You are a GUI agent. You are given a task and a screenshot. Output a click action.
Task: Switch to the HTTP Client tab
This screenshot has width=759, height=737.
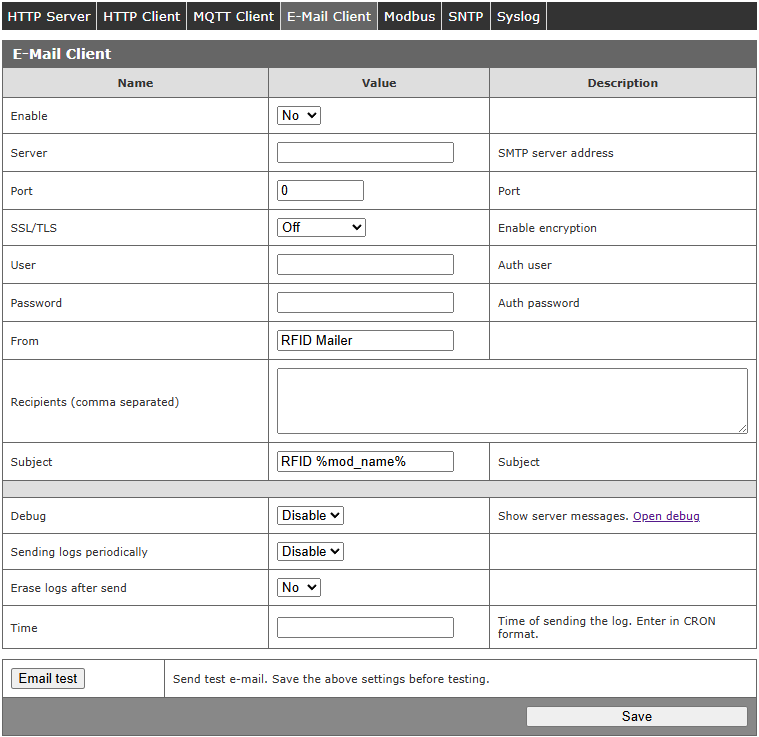142,16
